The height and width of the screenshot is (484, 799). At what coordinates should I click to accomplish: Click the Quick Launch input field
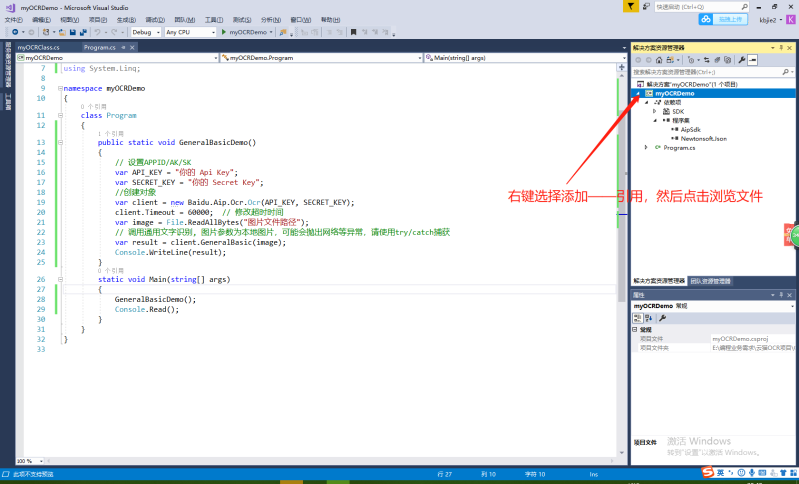tap(697, 7)
